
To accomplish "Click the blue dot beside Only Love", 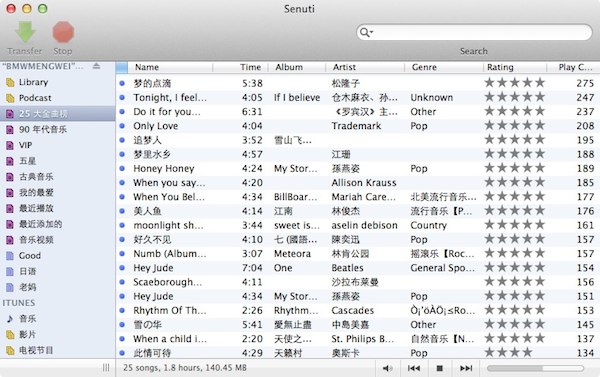I will [122, 126].
